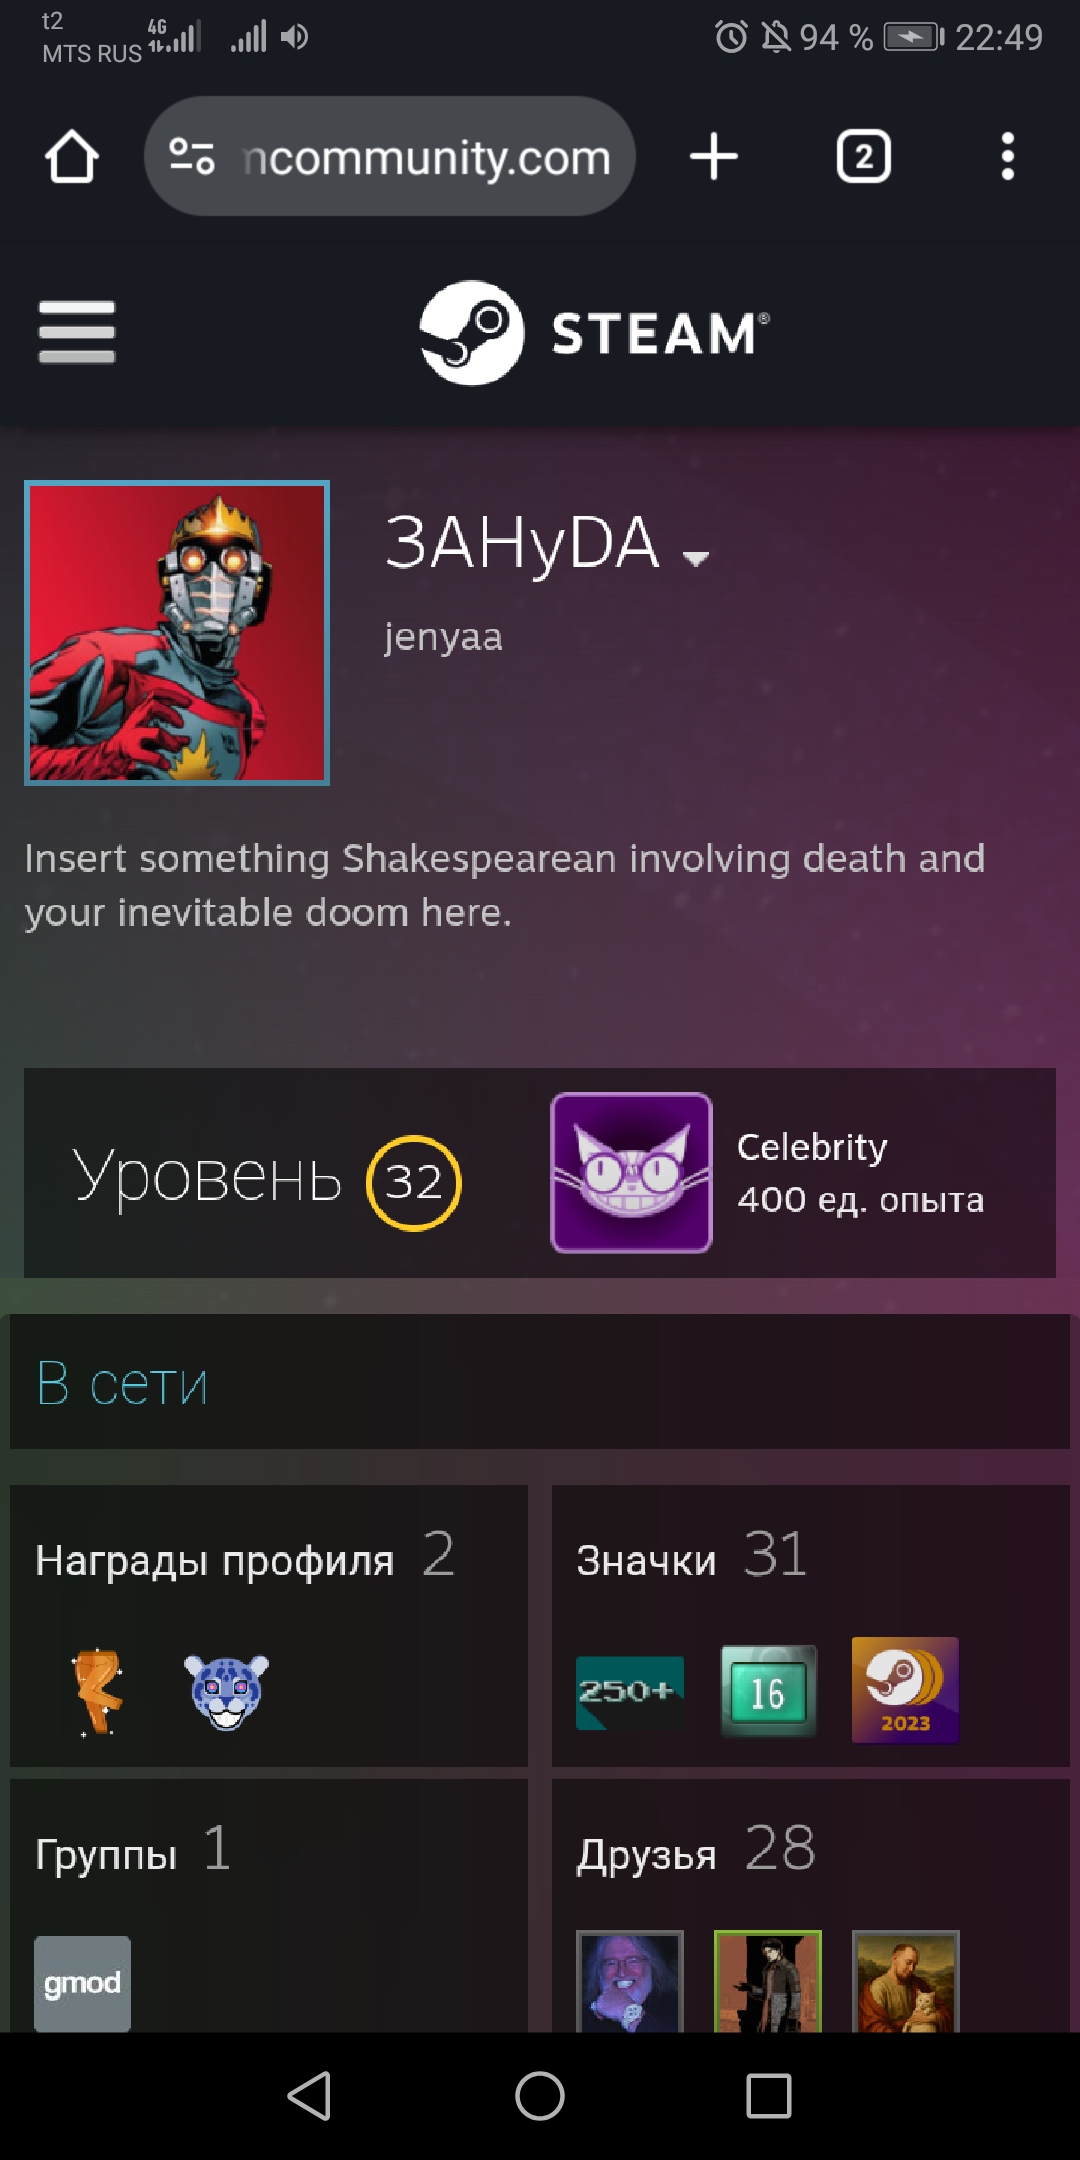1080x2160 pixels.
Task: Click the level 32 circle
Action: pyautogui.click(x=414, y=1183)
